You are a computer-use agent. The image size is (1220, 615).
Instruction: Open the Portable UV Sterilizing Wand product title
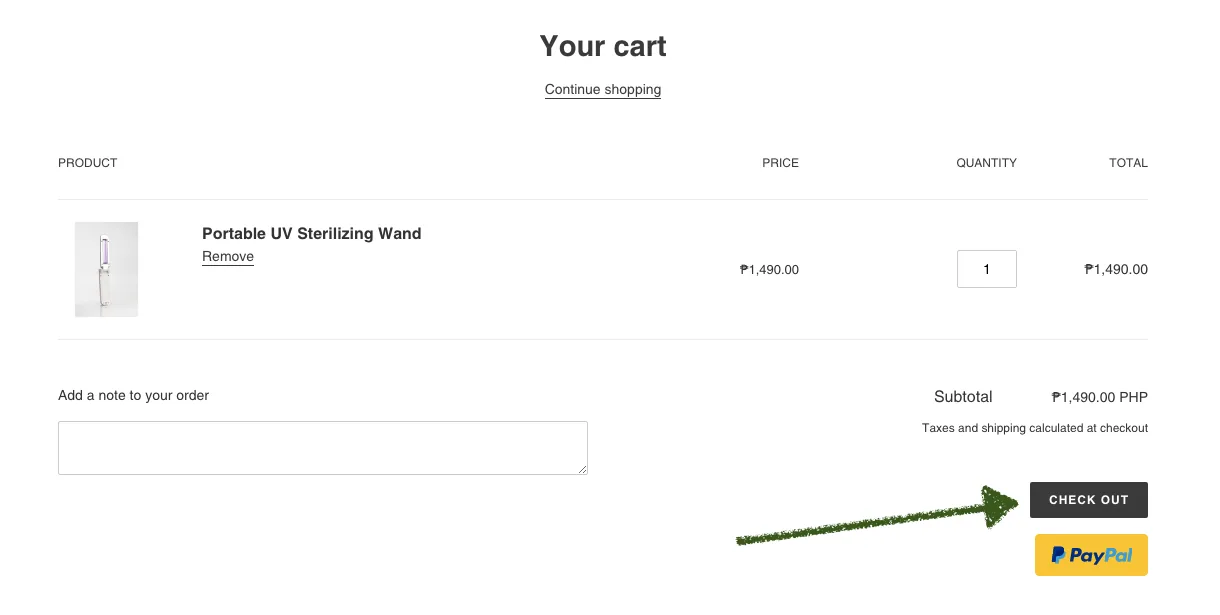point(312,233)
